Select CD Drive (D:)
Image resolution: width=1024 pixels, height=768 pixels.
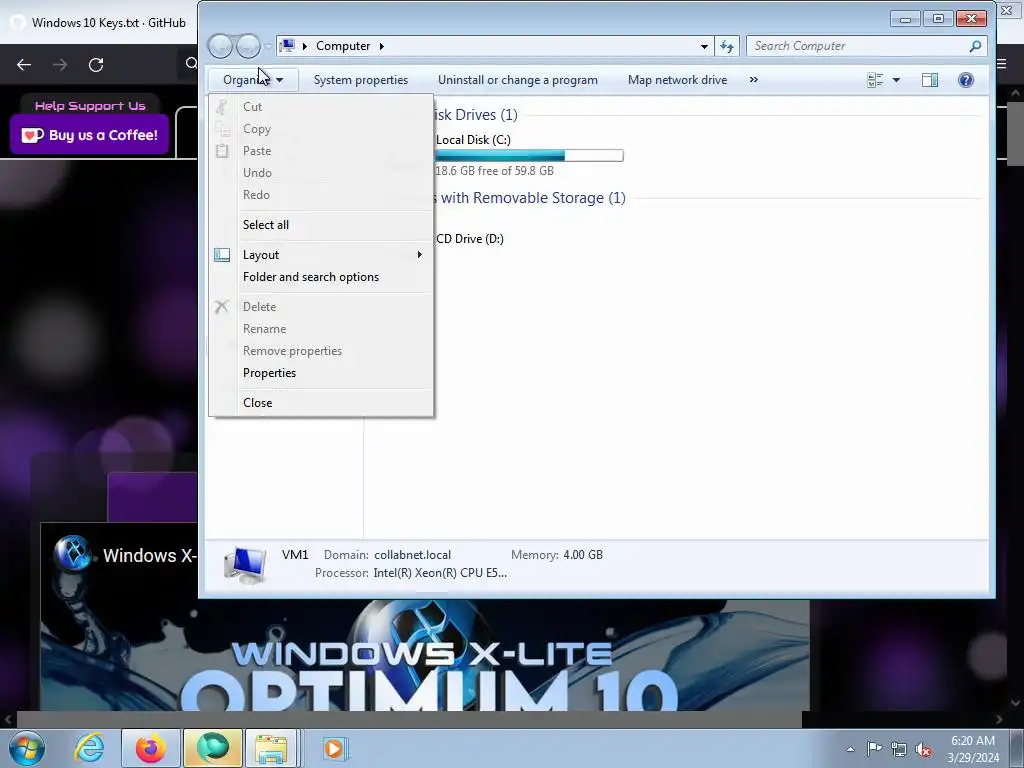[x=470, y=239]
